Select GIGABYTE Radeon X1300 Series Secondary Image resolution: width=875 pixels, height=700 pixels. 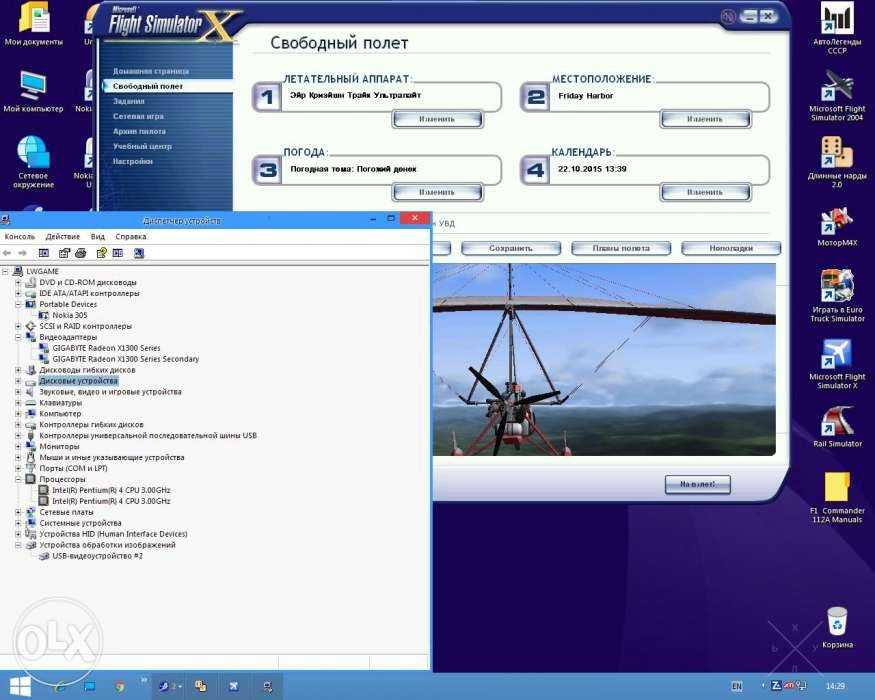(x=126, y=359)
